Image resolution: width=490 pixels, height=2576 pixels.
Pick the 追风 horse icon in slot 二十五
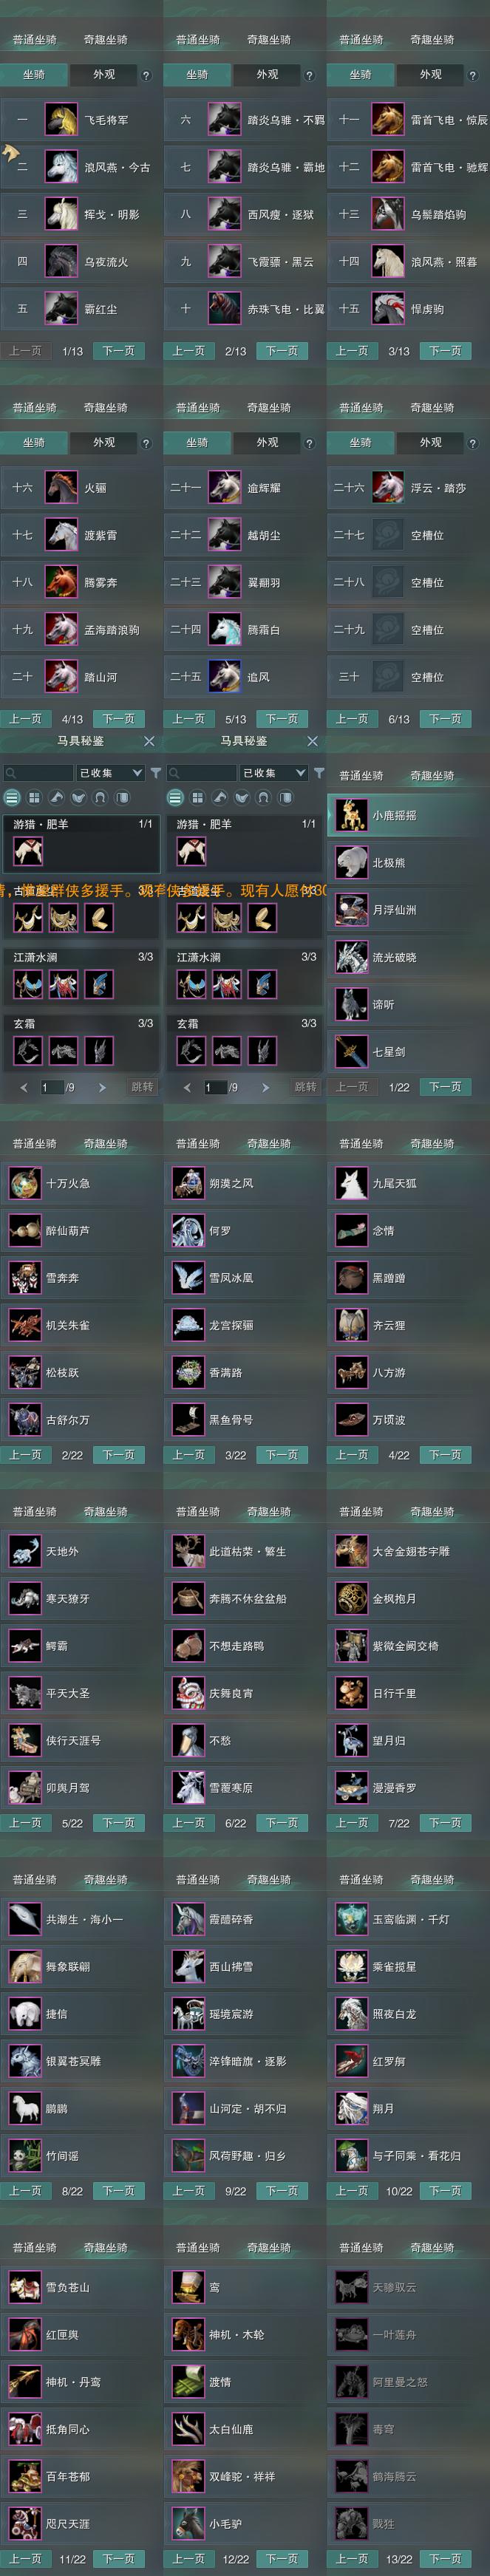(224, 677)
